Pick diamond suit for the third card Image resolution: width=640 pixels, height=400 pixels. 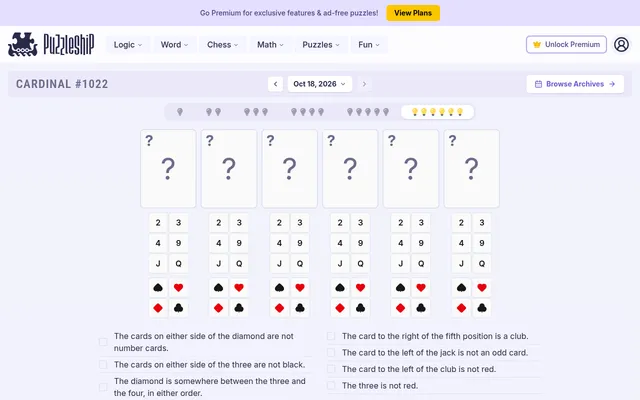[279, 308]
